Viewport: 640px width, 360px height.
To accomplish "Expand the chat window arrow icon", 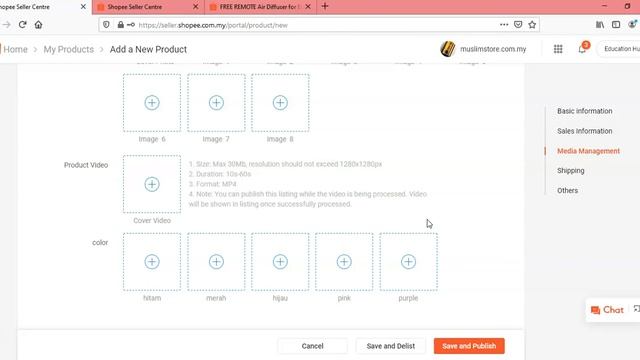I will coord(636,309).
